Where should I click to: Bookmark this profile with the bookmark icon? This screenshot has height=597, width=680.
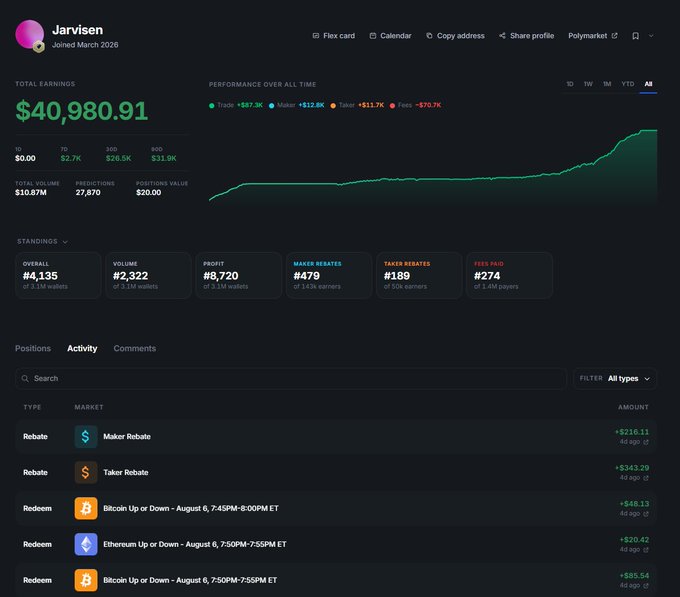[635, 36]
